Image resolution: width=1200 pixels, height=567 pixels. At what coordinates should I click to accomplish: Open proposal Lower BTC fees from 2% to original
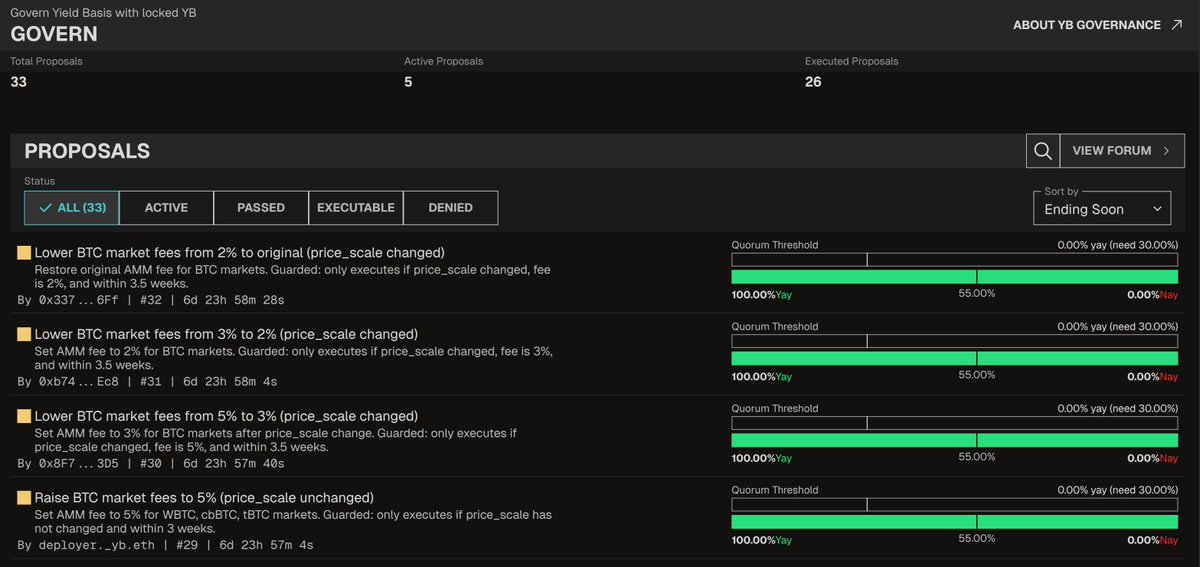tap(239, 253)
